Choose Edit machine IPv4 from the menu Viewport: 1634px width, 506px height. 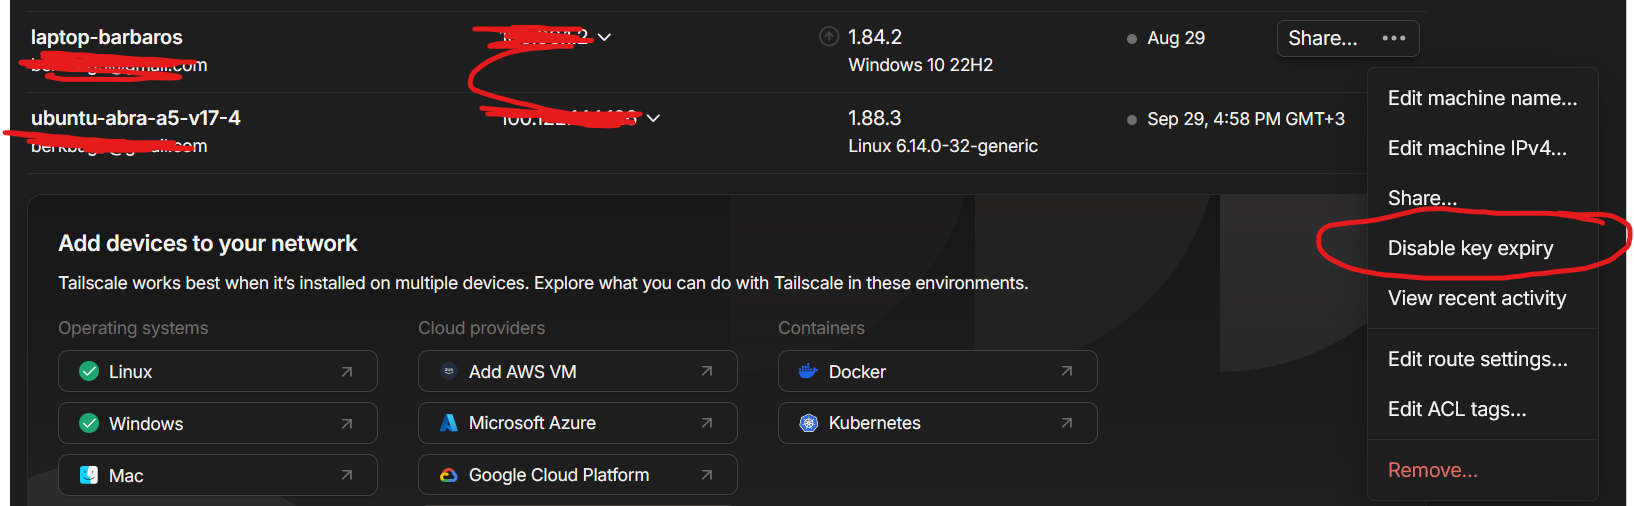tap(1482, 148)
